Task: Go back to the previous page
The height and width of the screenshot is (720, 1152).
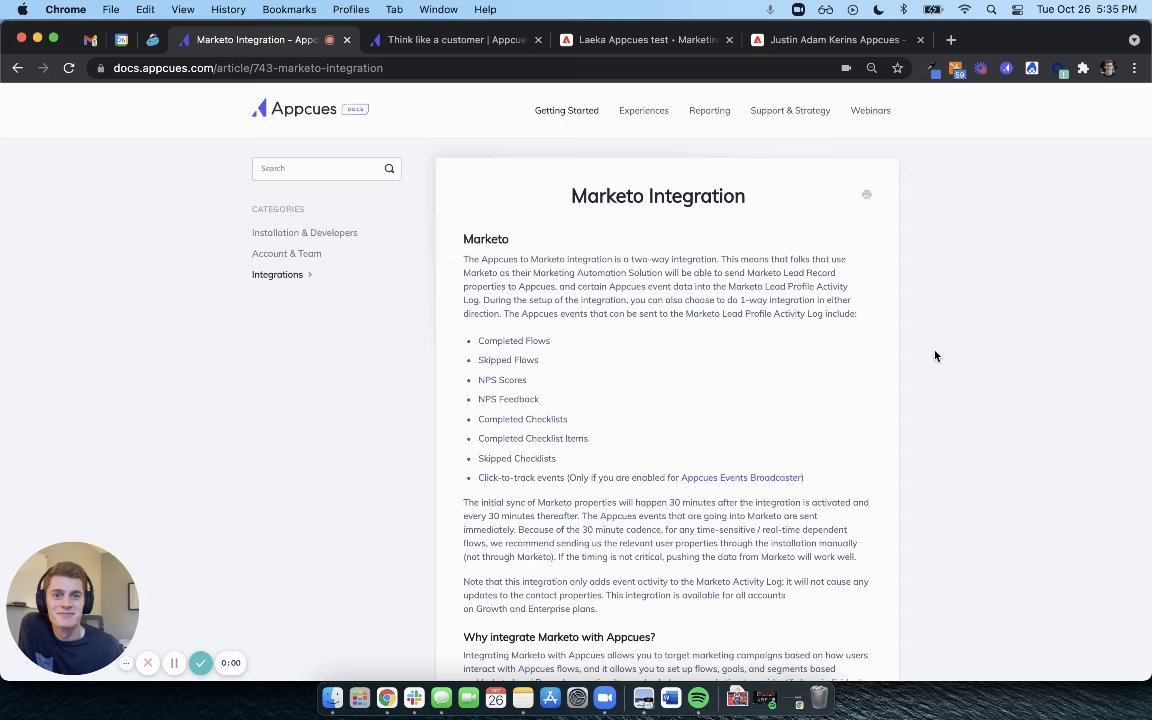Action: pyautogui.click(x=18, y=68)
